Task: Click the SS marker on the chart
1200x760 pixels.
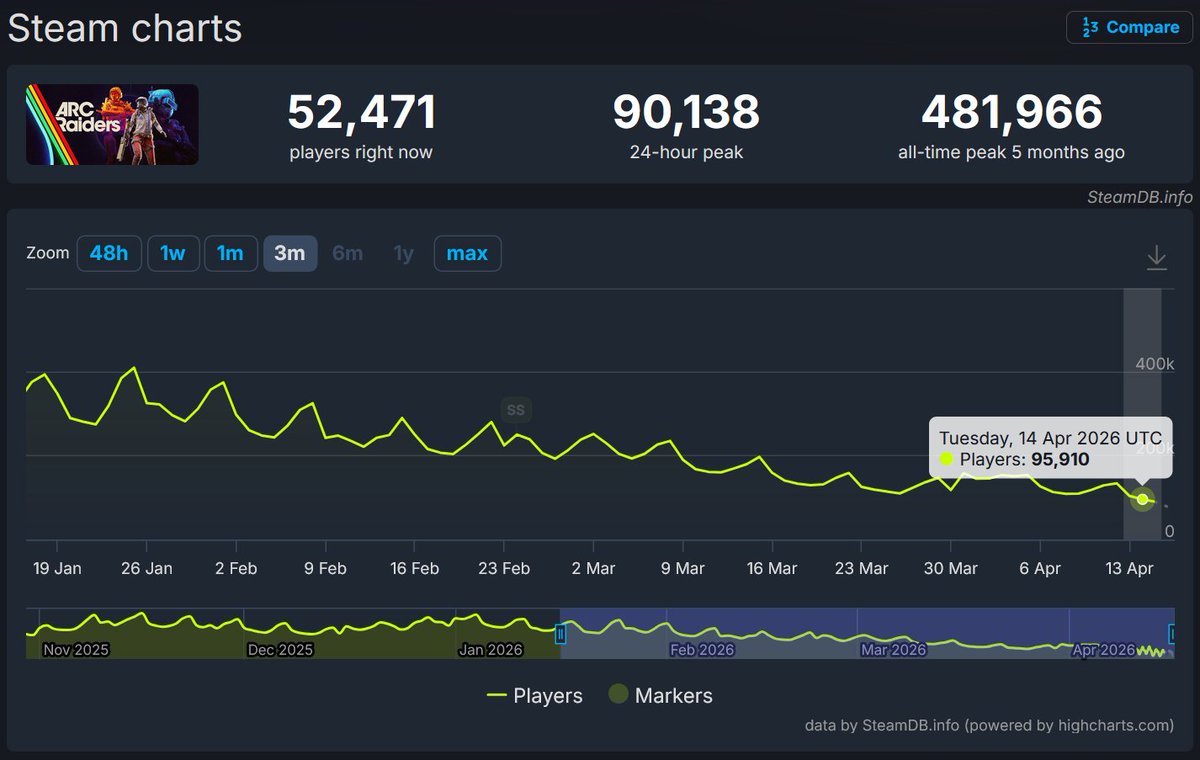Action: point(515,409)
